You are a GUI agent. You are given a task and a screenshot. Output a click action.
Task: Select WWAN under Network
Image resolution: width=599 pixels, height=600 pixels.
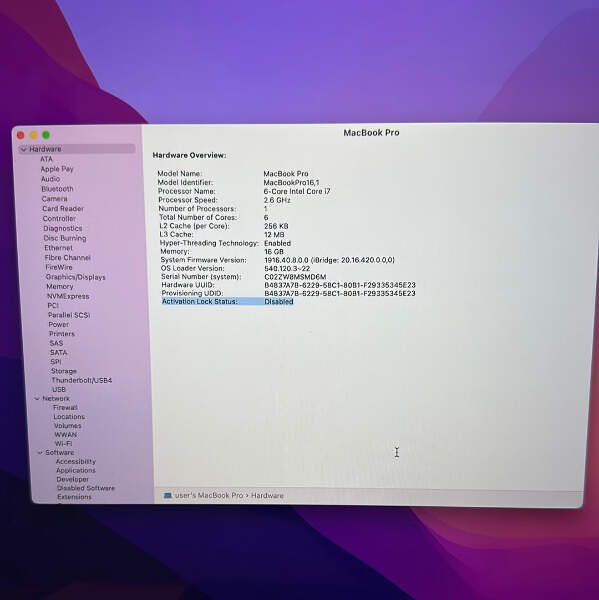click(65, 435)
